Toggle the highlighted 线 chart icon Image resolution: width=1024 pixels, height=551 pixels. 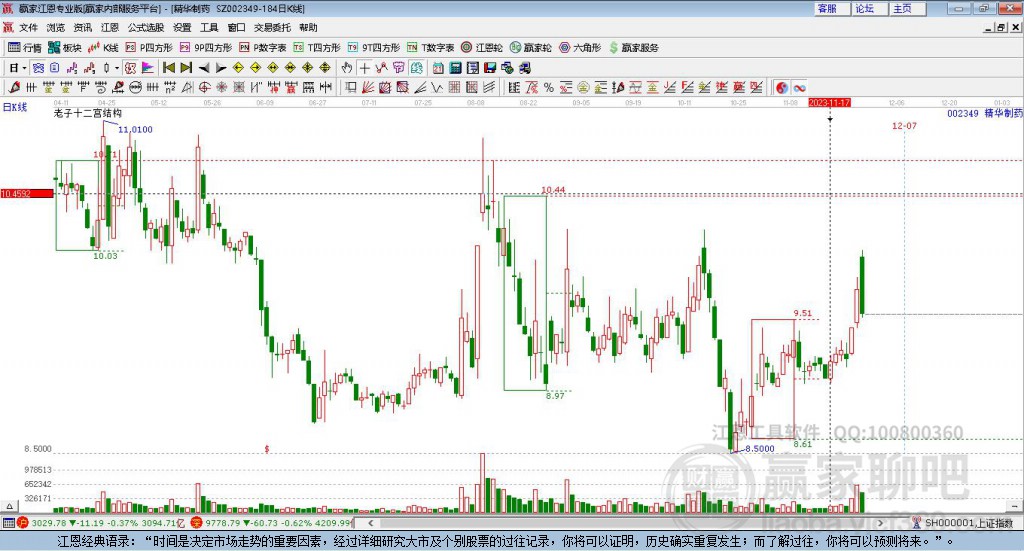pos(416,68)
